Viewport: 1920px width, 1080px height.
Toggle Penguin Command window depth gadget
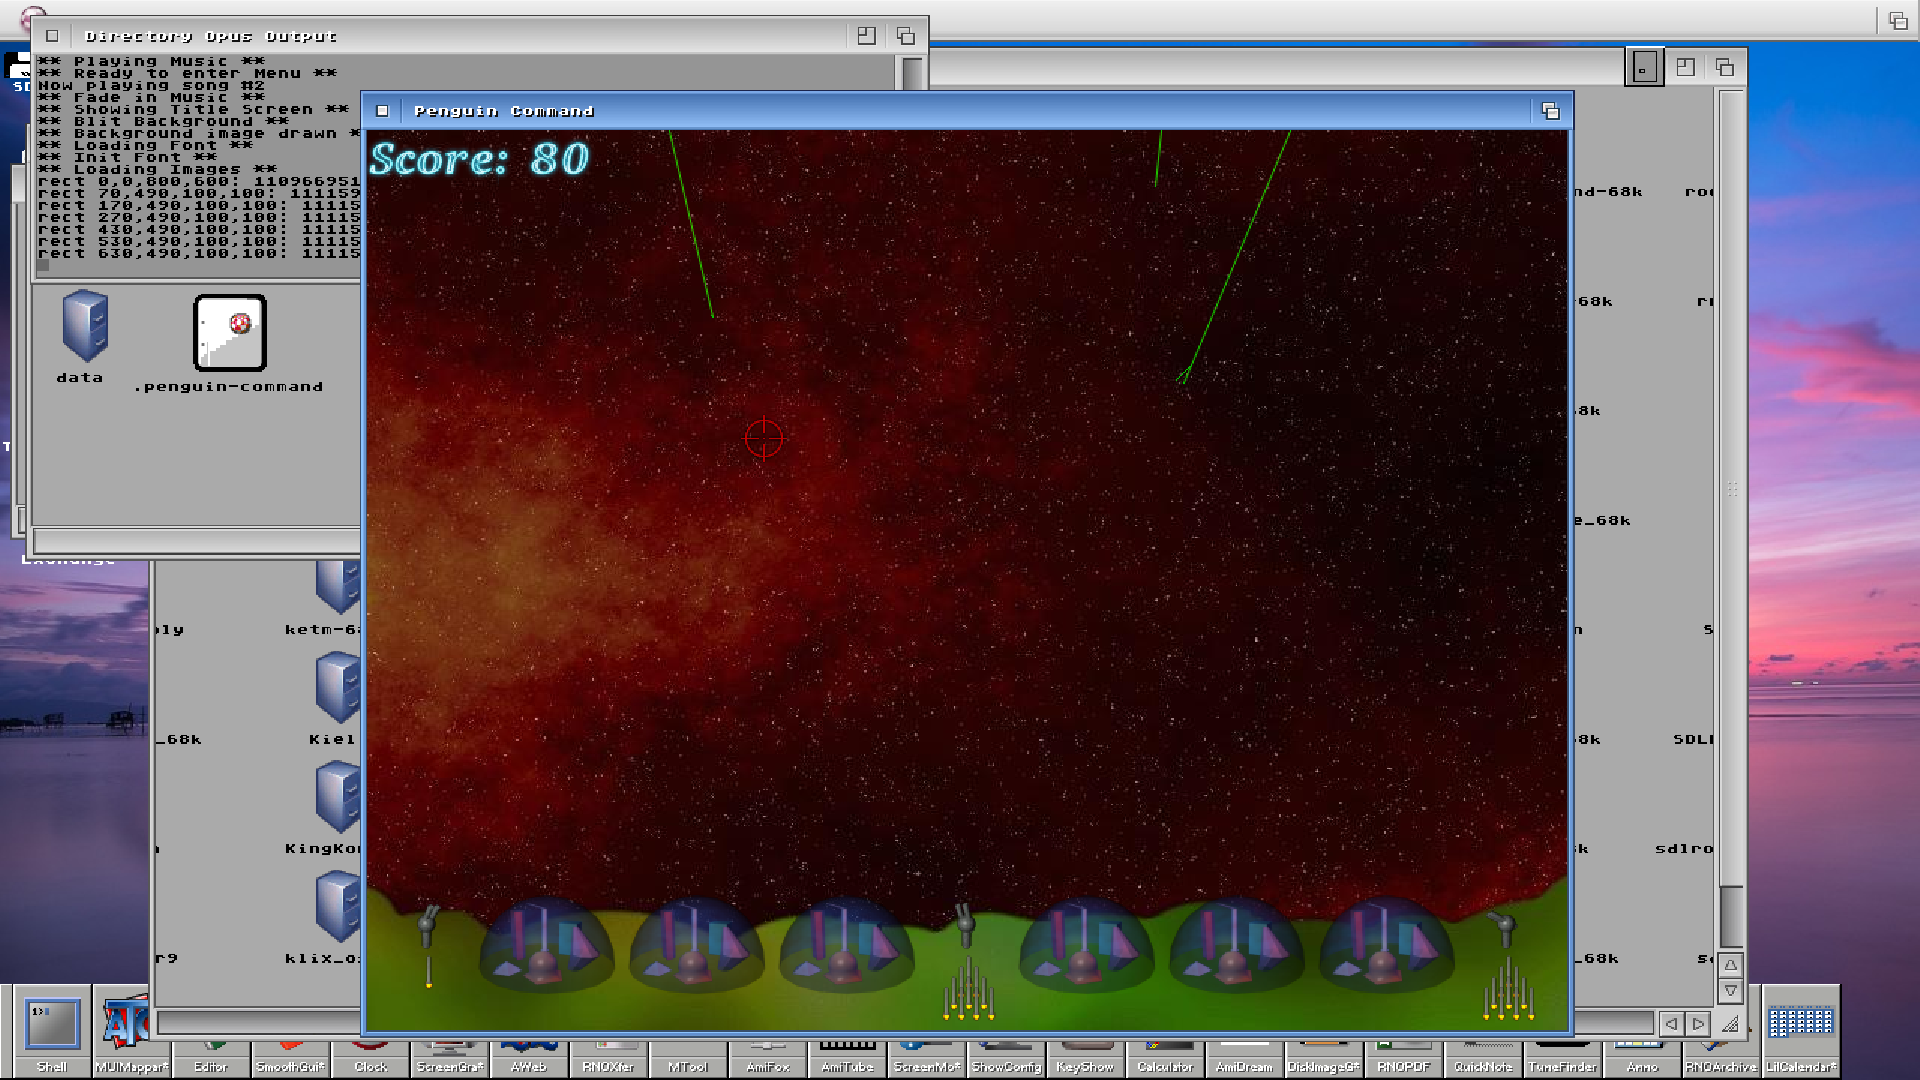click(x=1550, y=111)
